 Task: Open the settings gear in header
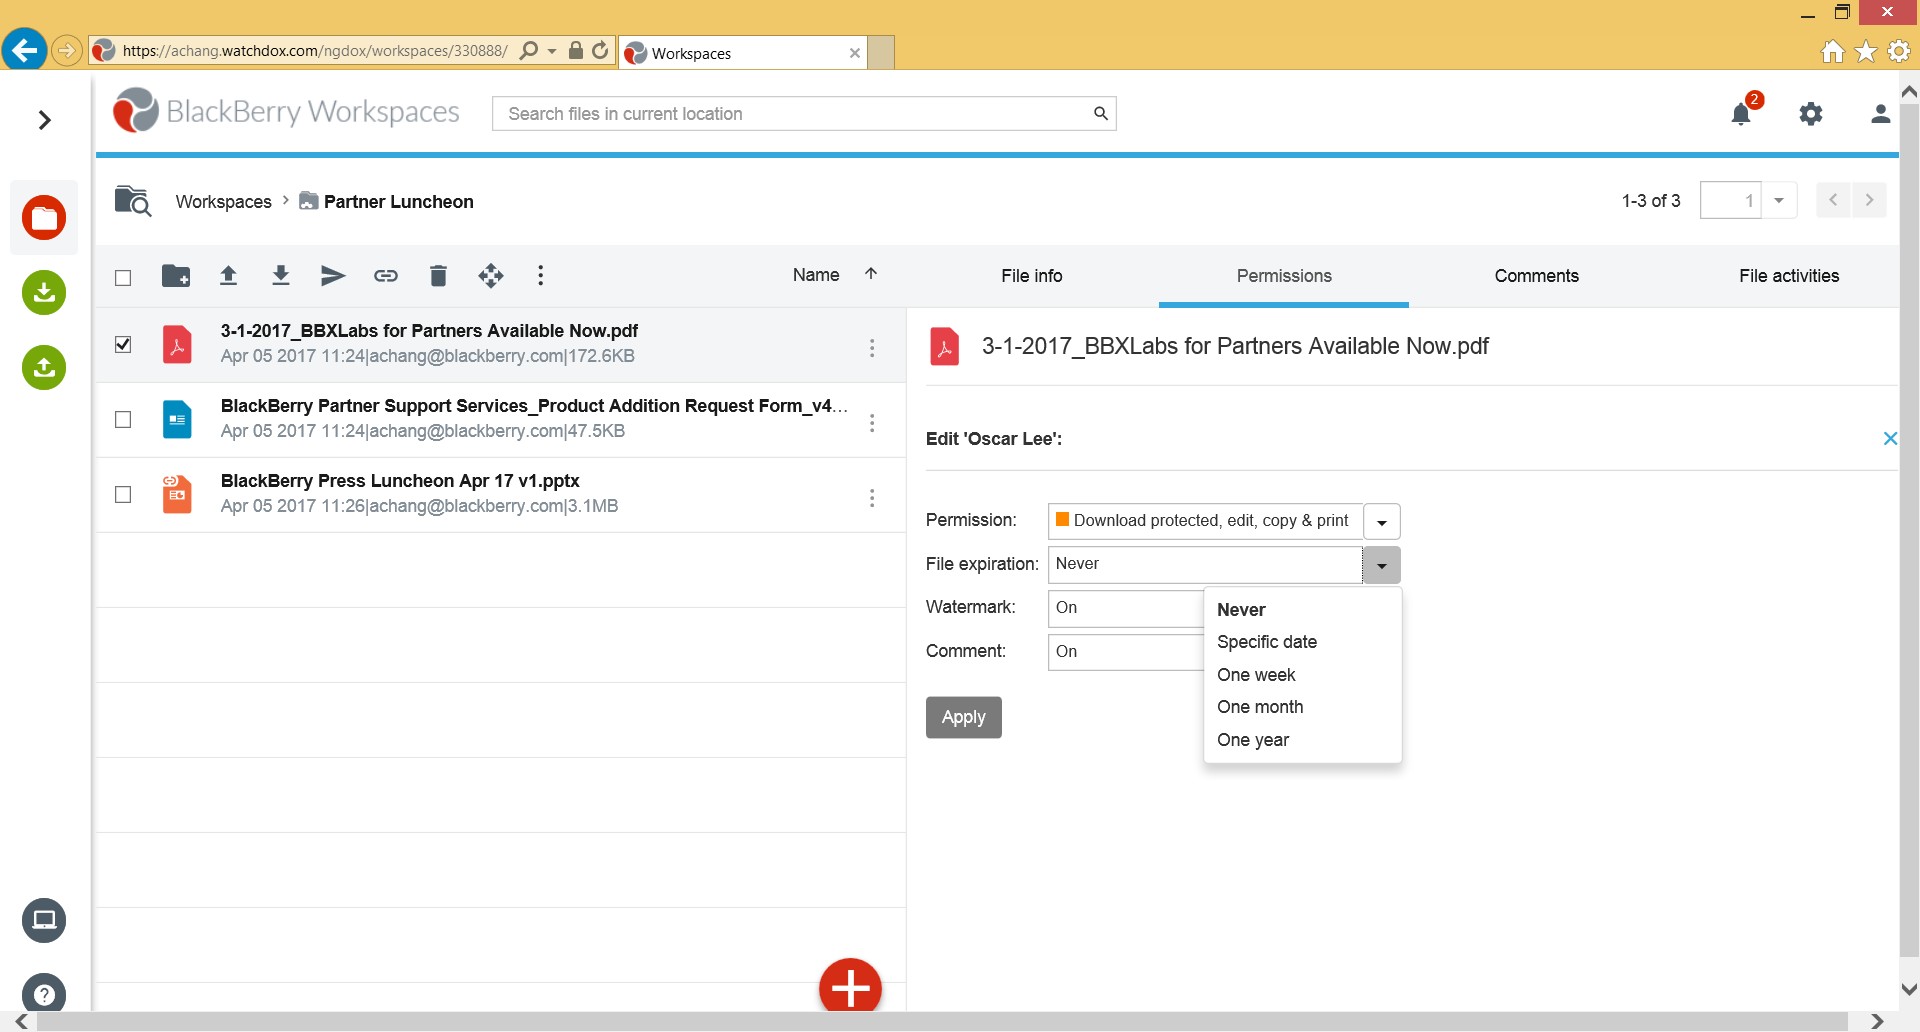[x=1811, y=114]
